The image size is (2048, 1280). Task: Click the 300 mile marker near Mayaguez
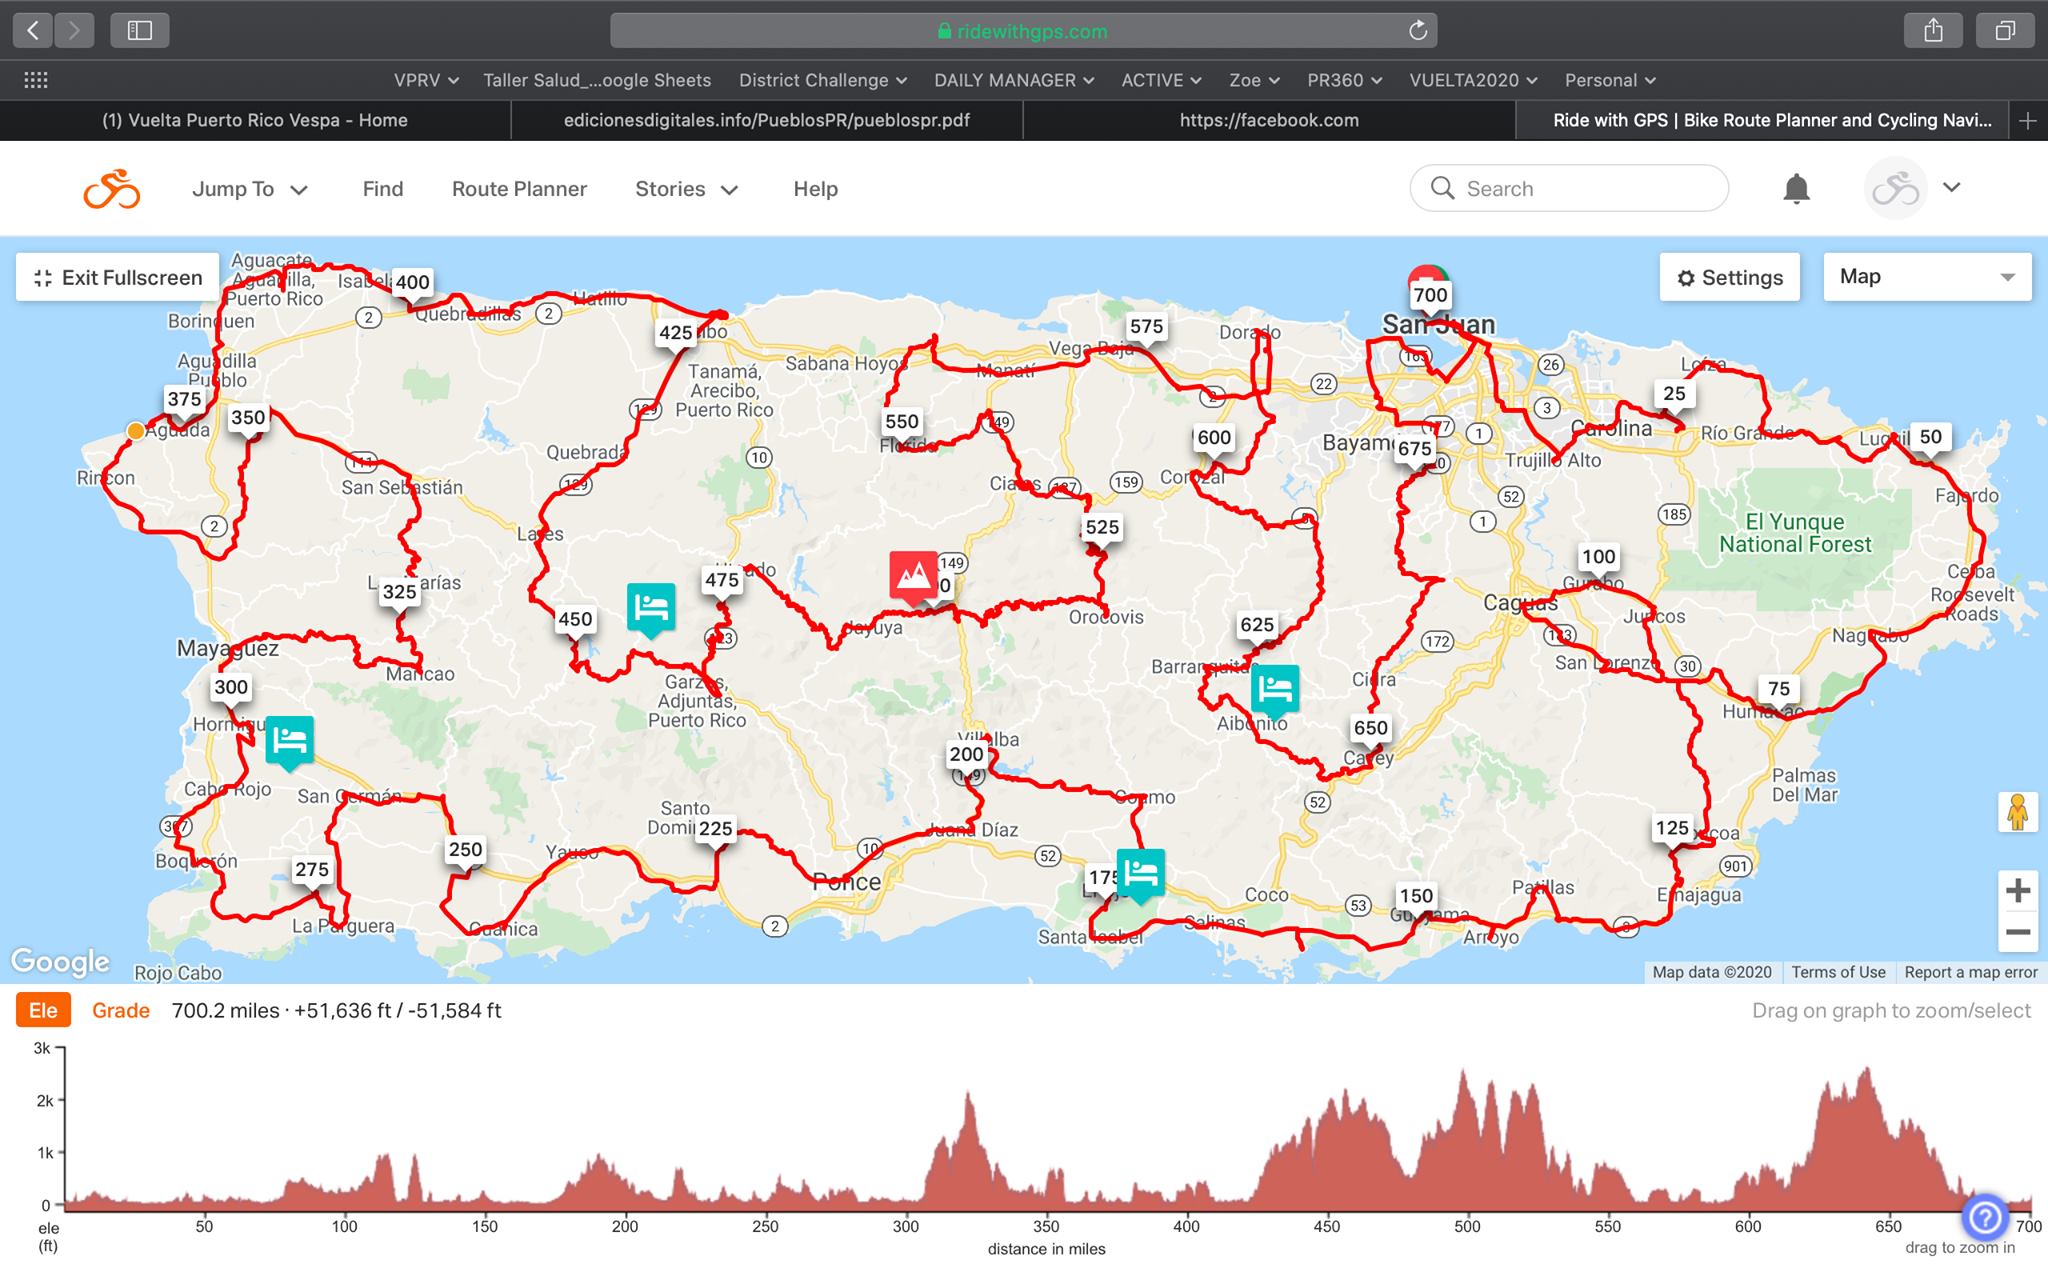point(230,688)
